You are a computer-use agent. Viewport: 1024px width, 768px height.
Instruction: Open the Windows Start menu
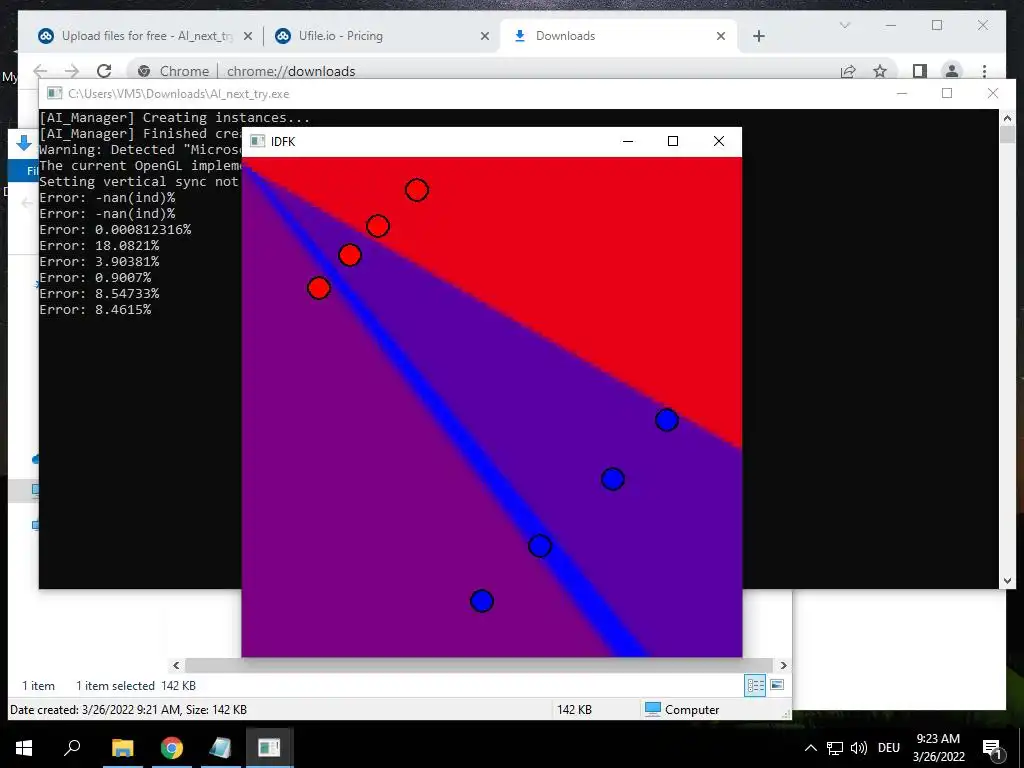24,748
